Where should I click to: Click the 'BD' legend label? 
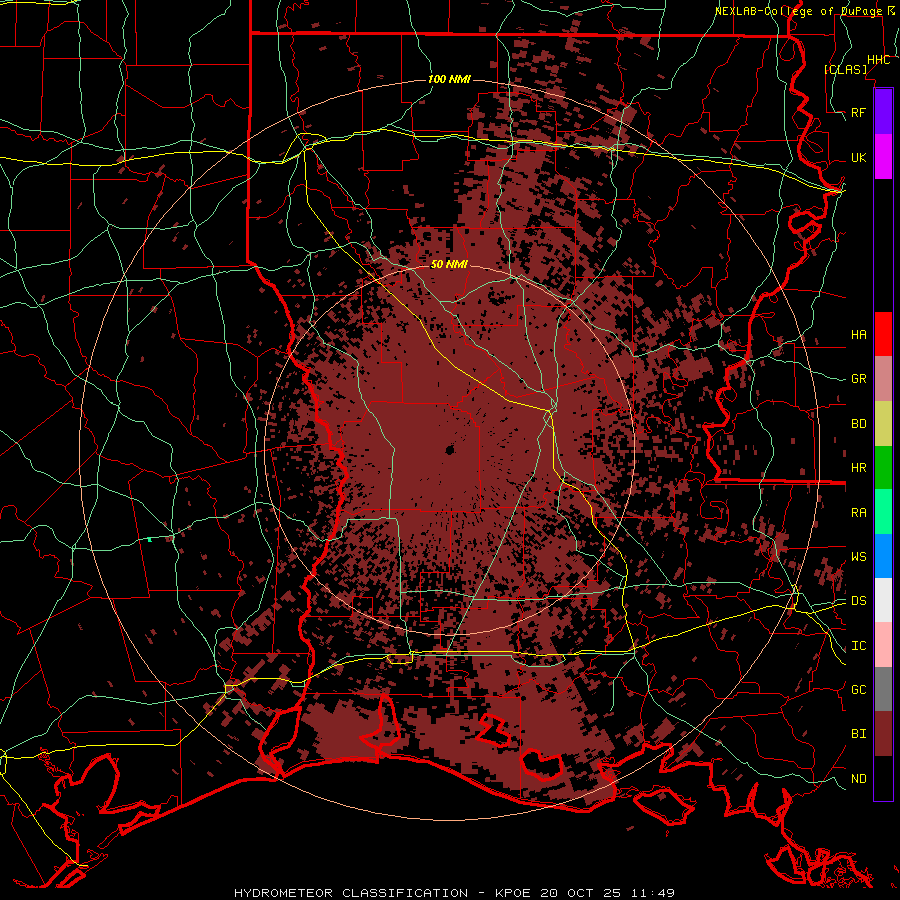tap(858, 424)
